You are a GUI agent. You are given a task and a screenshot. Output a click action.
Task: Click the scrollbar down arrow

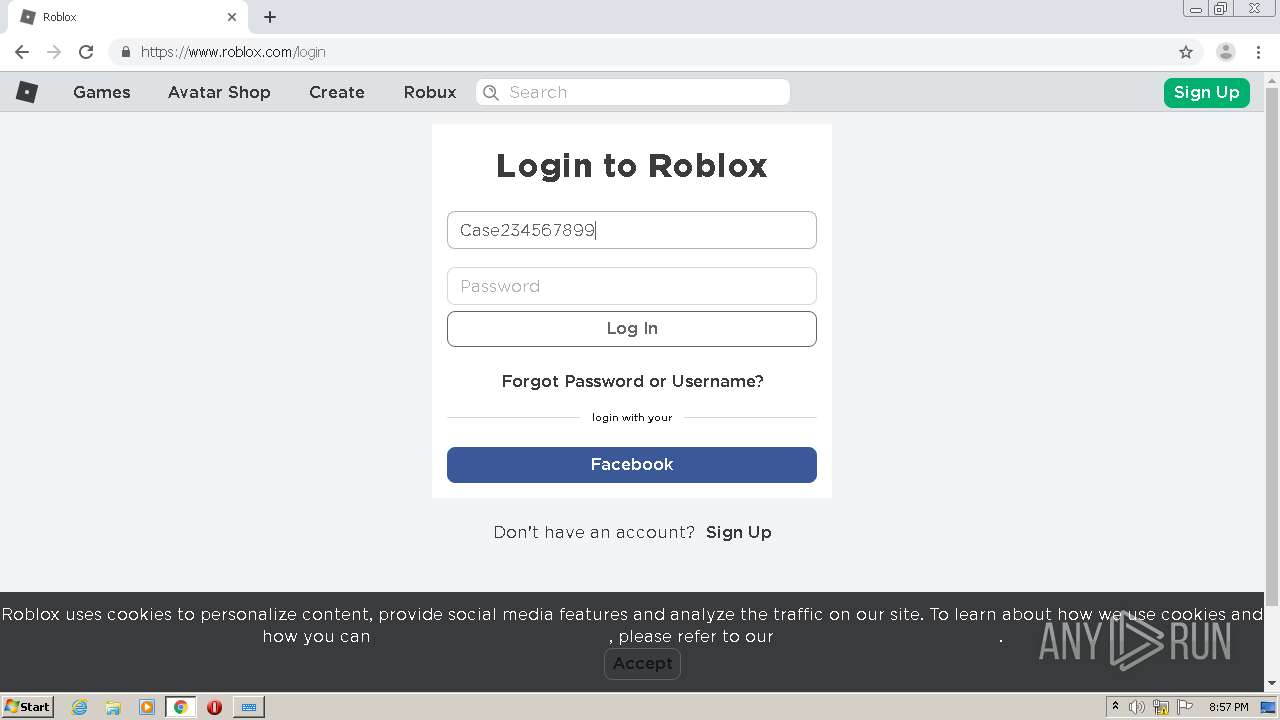click(1272, 684)
